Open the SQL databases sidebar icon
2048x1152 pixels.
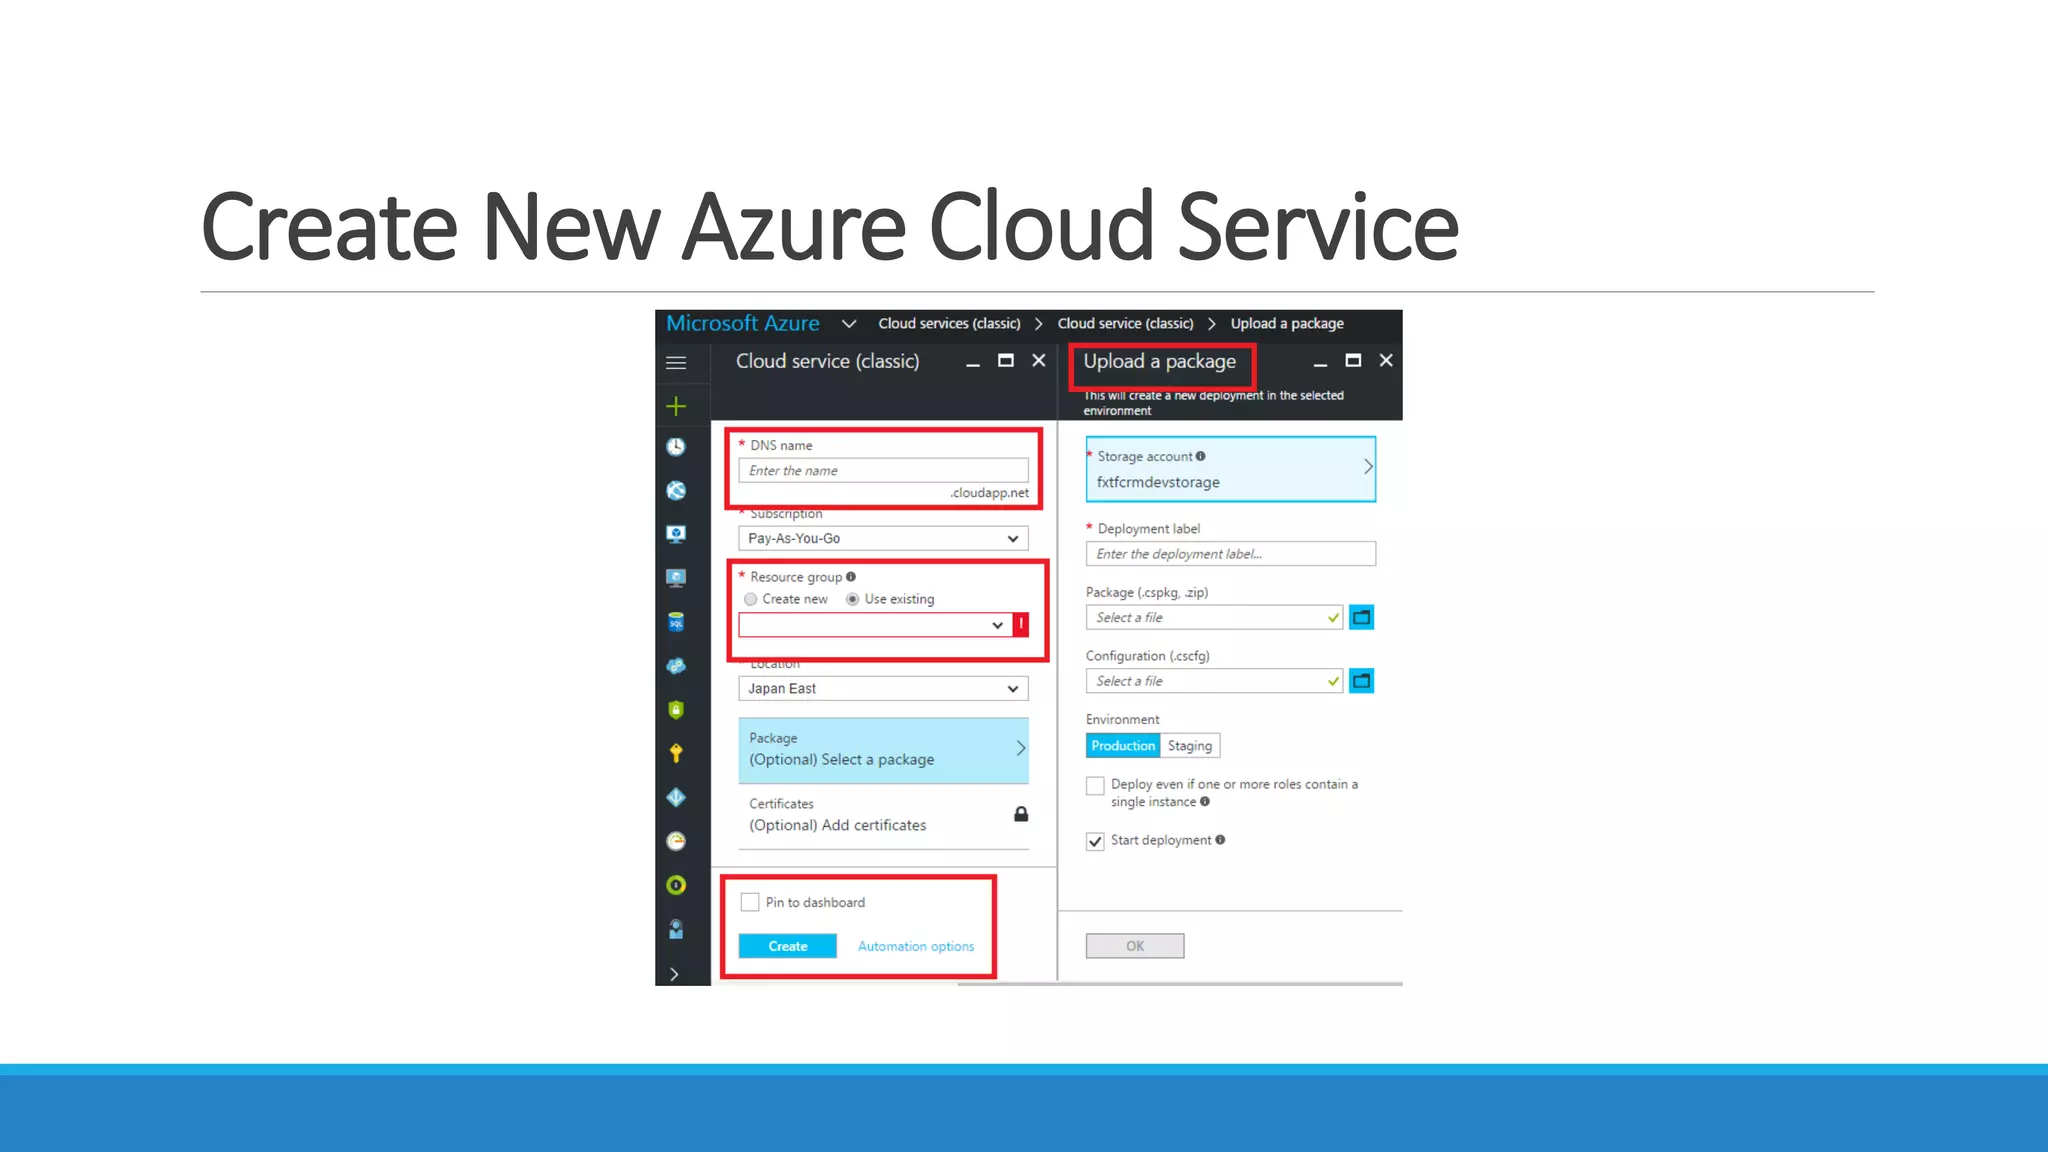(x=676, y=622)
